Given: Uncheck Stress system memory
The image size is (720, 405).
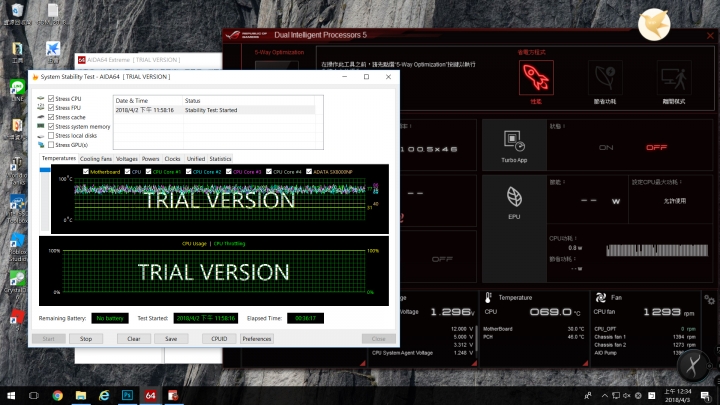Looking at the screenshot, I should (51, 126).
